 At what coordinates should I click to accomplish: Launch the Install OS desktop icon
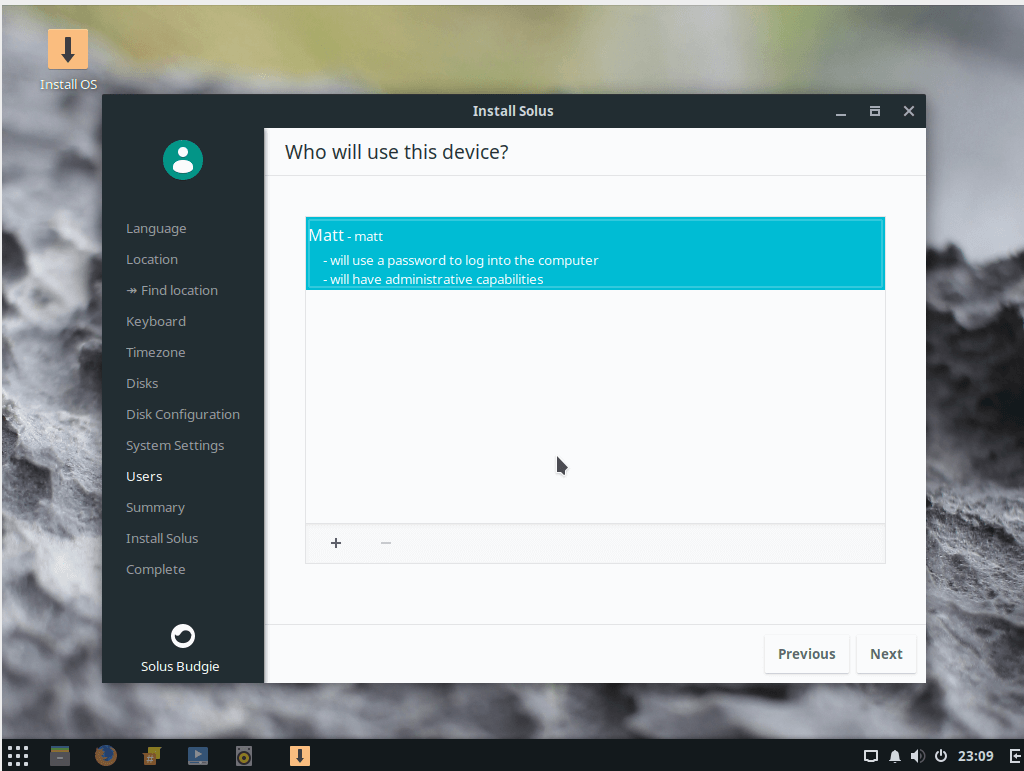[67, 48]
